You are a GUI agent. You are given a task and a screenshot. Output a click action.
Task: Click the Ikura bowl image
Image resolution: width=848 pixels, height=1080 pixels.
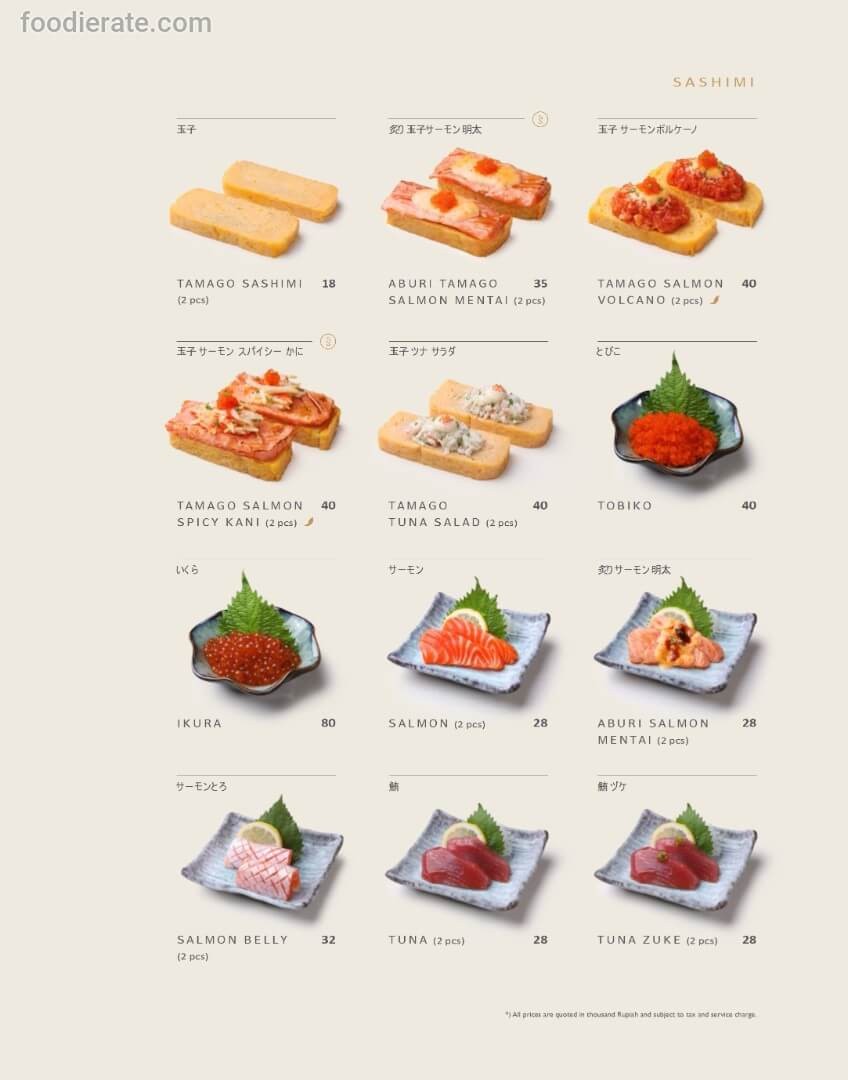pyautogui.click(x=254, y=635)
